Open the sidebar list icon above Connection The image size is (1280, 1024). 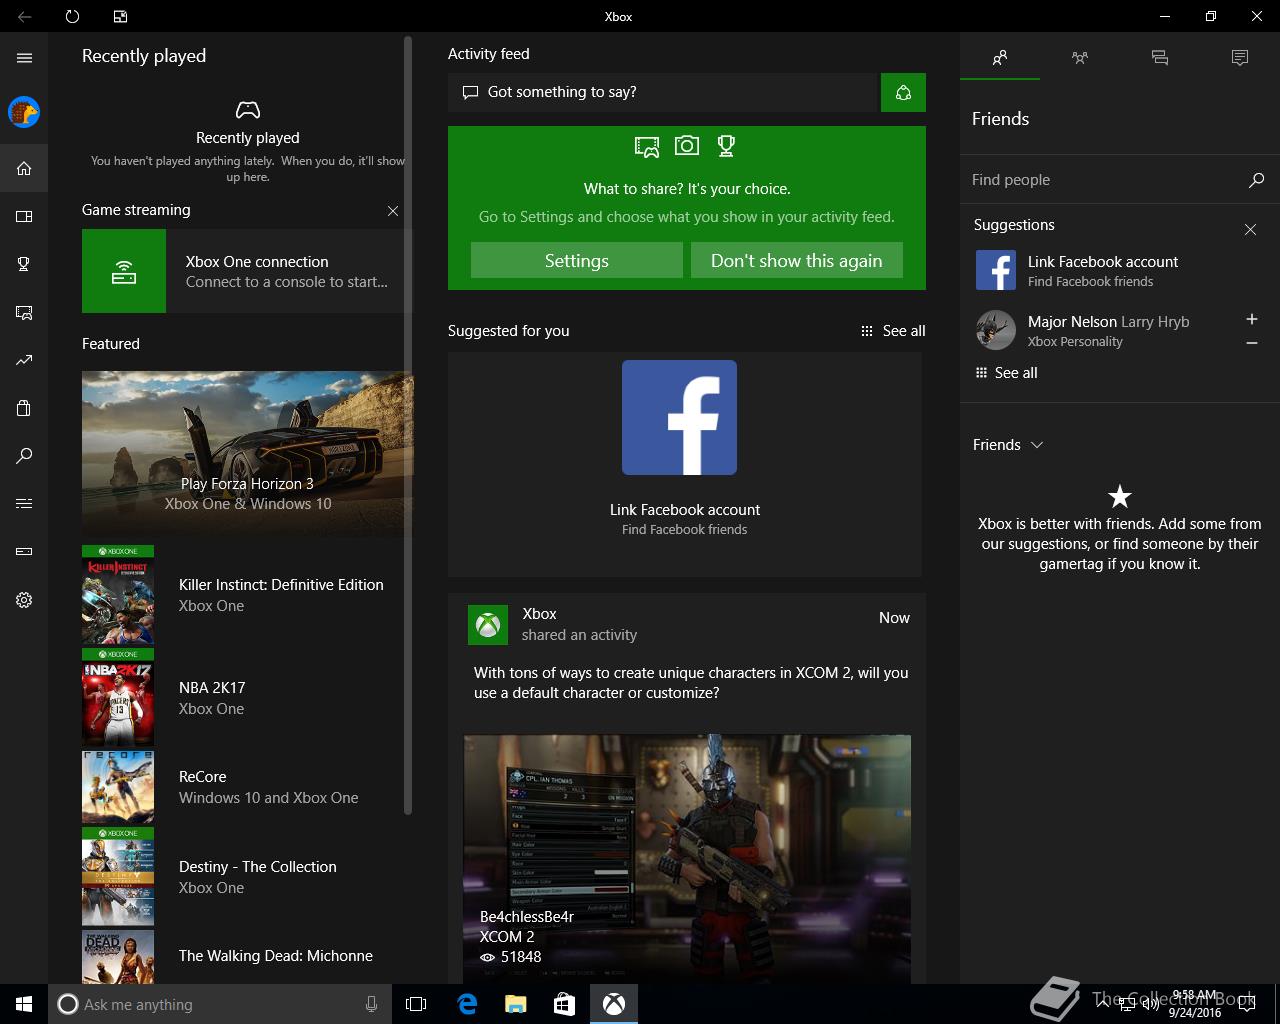pyautogui.click(x=24, y=503)
